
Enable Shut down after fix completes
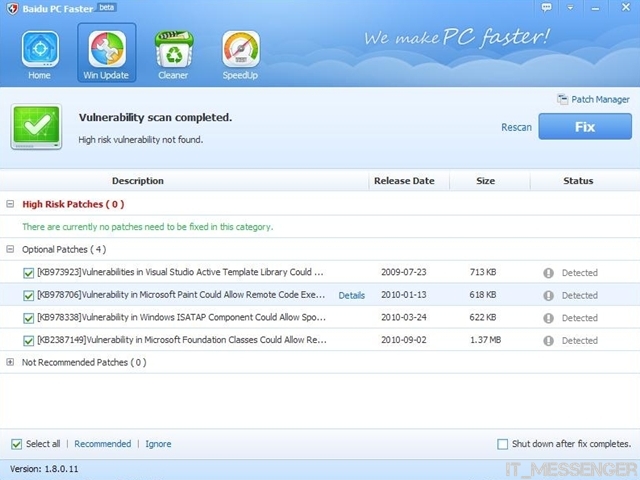coord(502,444)
